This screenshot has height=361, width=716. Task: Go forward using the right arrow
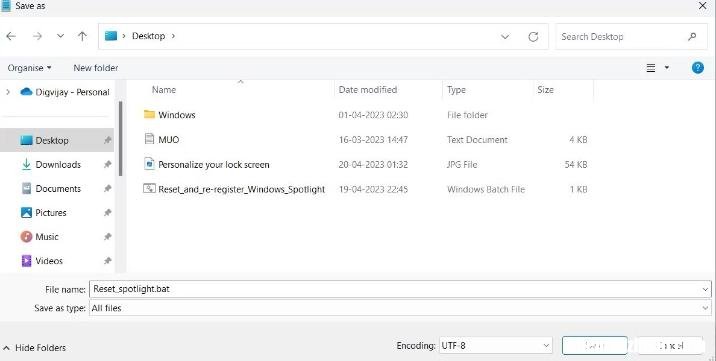tap(37, 37)
